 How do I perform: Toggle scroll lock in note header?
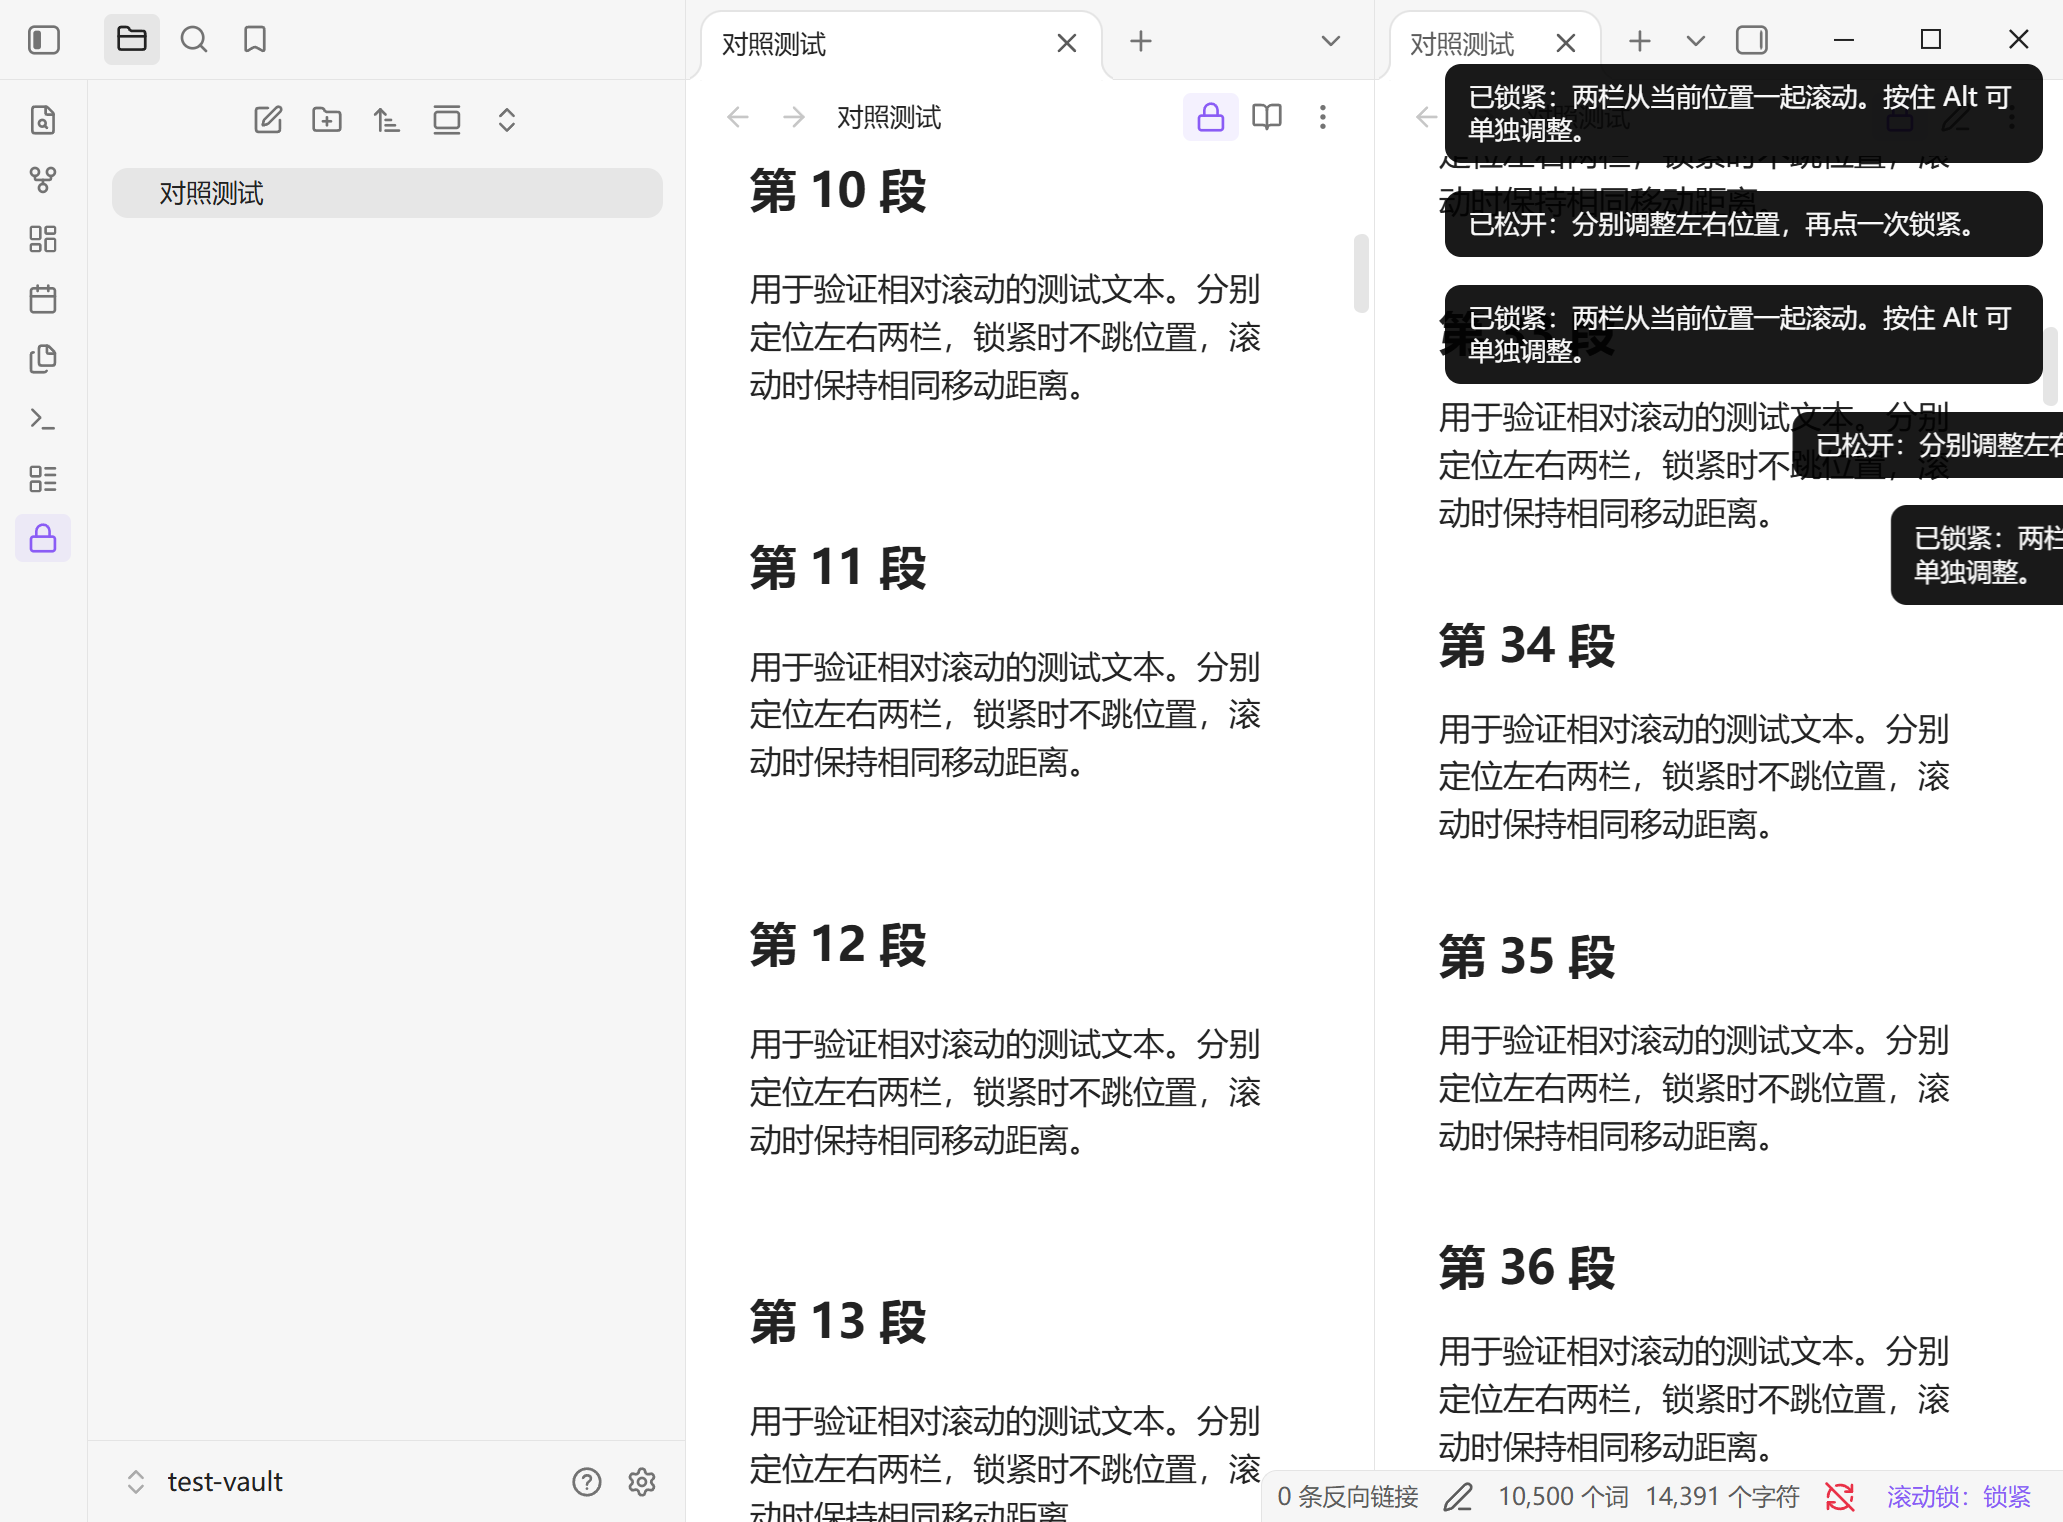(x=1211, y=117)
